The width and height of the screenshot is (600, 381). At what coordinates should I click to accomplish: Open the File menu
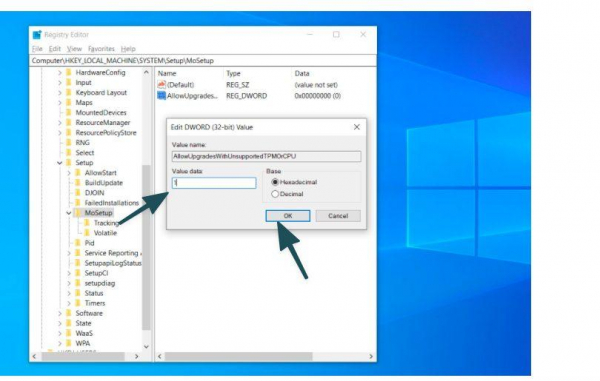click(37, 49)
